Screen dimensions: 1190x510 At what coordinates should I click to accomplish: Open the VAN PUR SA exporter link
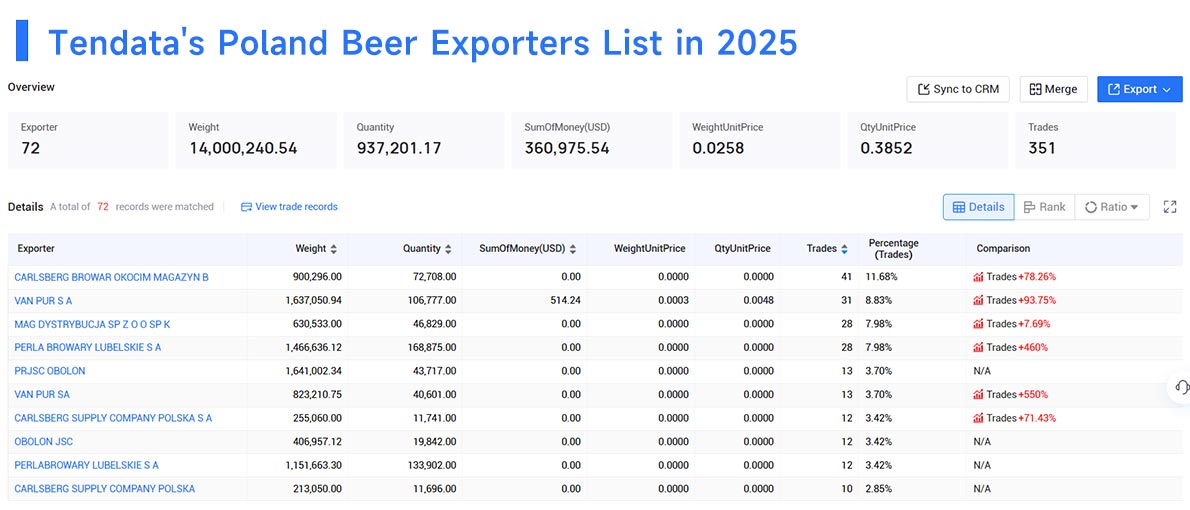pos(42,395)
